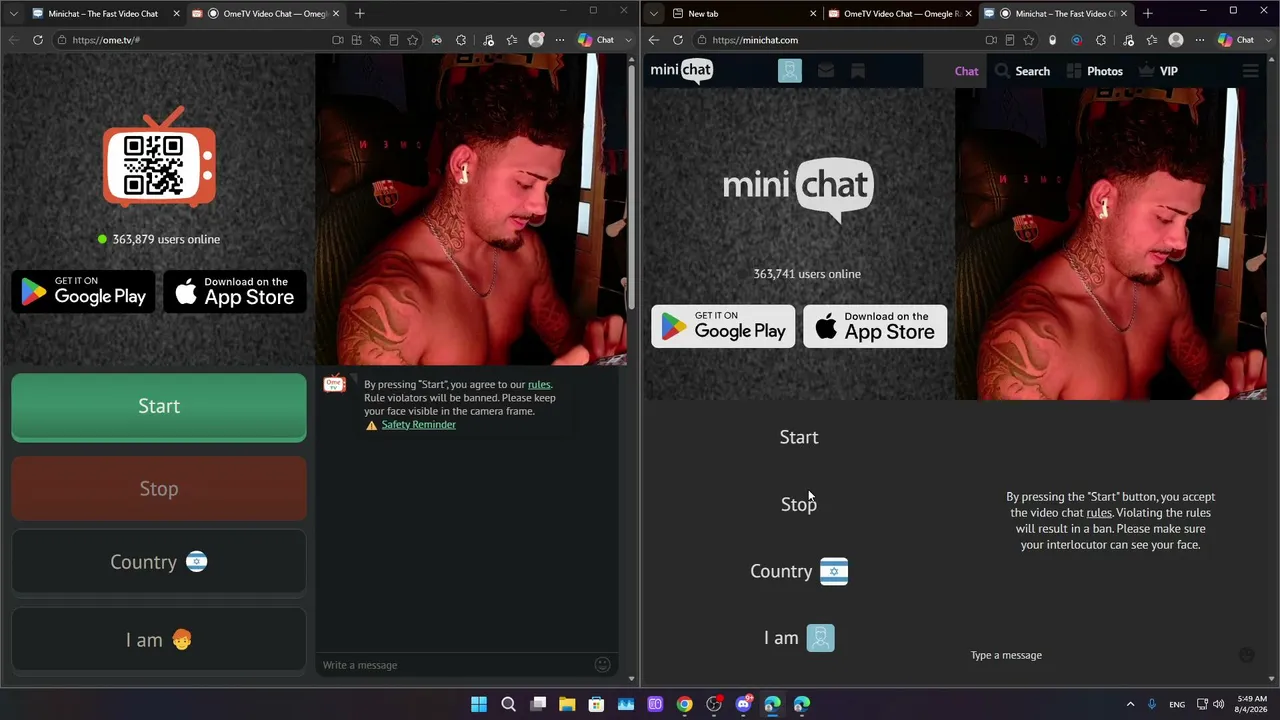The image size is (1280, 720).
Task: Open the Copilot Chat button in the right browser
Action: (1236, 40)
